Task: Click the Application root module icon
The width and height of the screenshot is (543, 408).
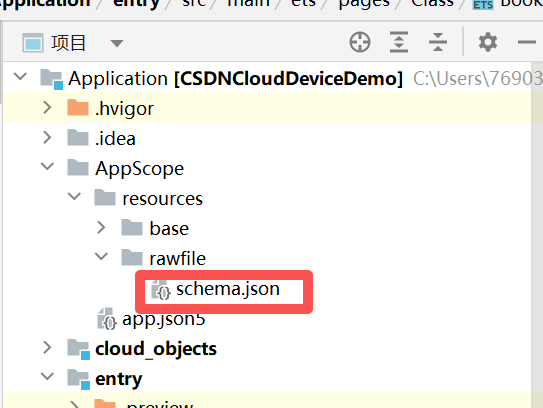Action: pyautogui.click(x=52, y=79)
